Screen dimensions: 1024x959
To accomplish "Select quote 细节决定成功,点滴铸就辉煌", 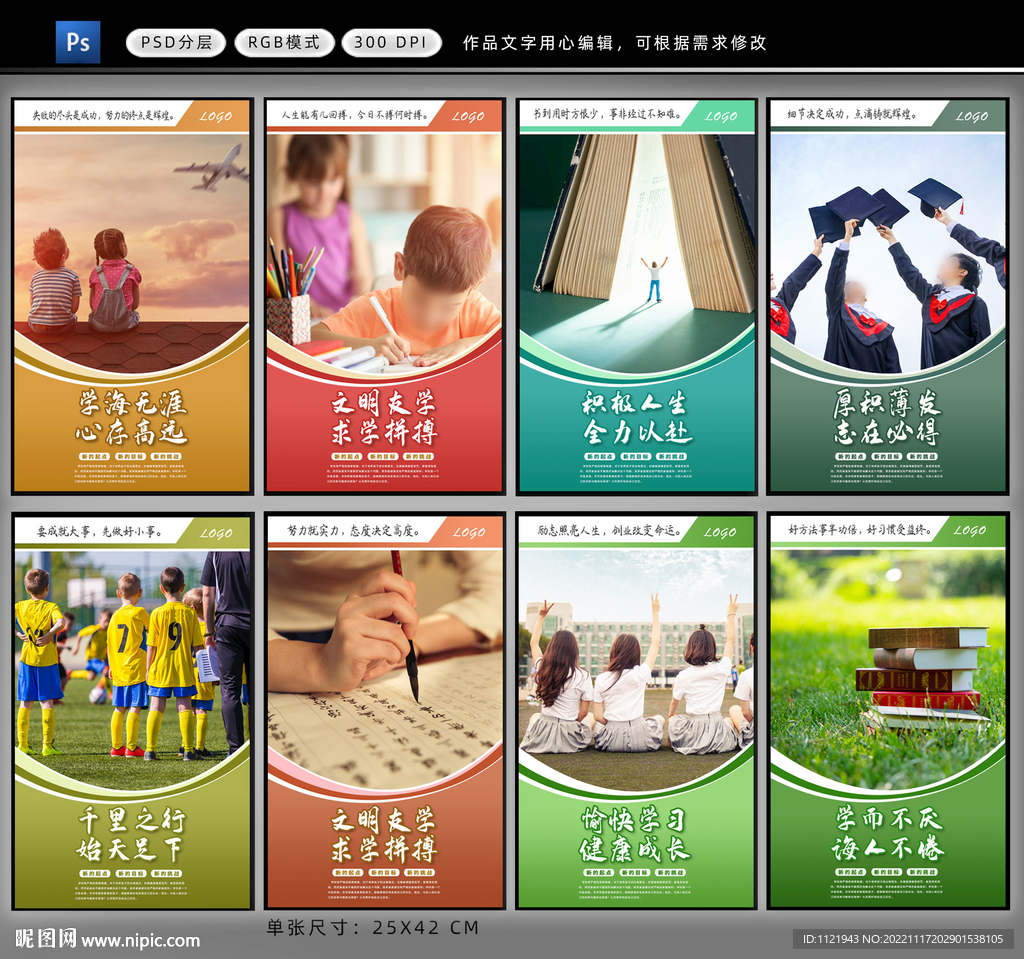I will tap(852, 114).
